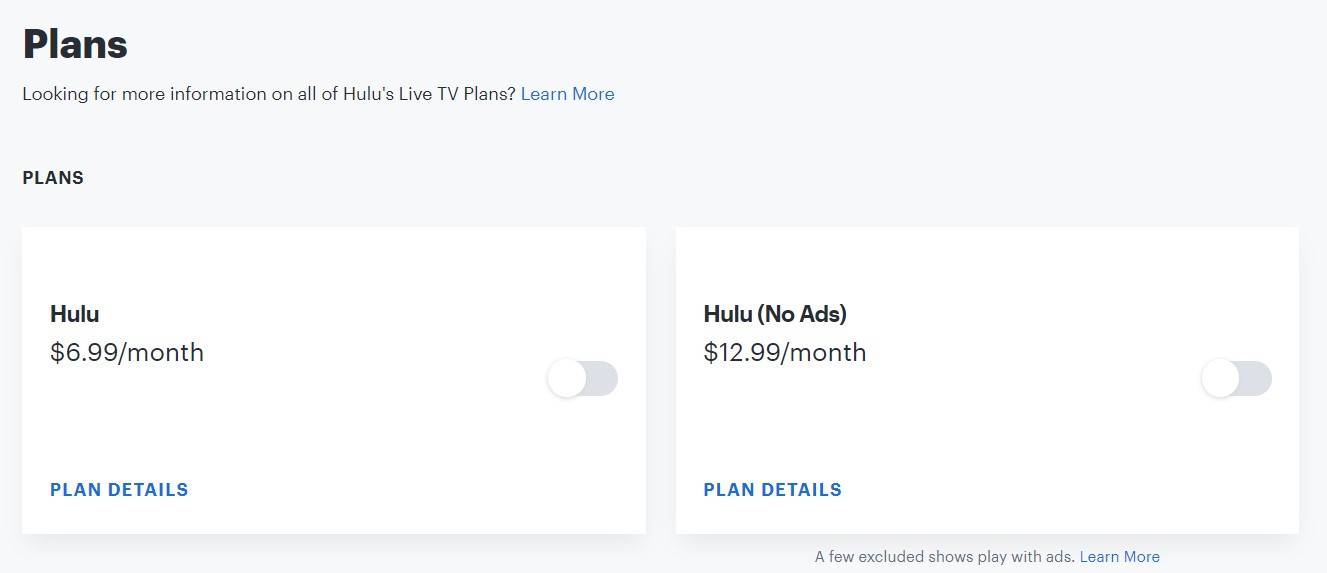Screen dimensions: 1327x573
Task: Click gray track of the Hulu switch
Action: click(603, 379)
